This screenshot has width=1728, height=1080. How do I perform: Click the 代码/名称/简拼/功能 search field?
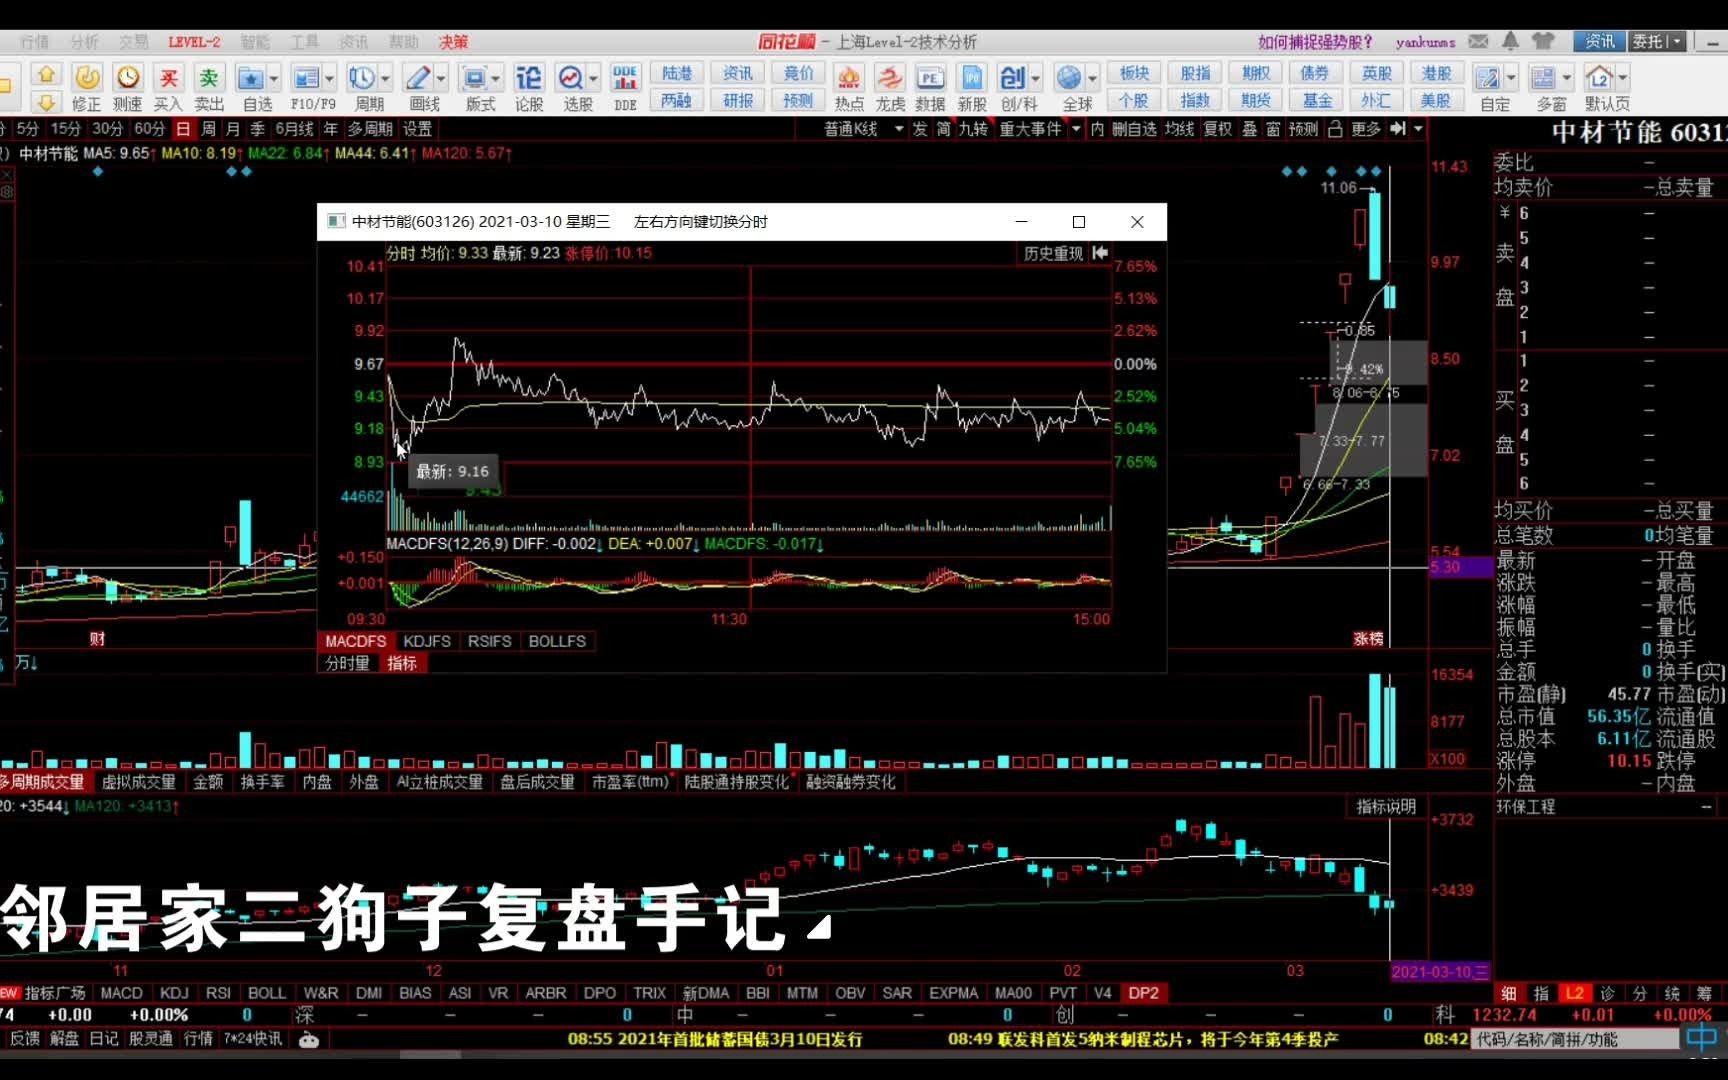click(1573, 1039)
